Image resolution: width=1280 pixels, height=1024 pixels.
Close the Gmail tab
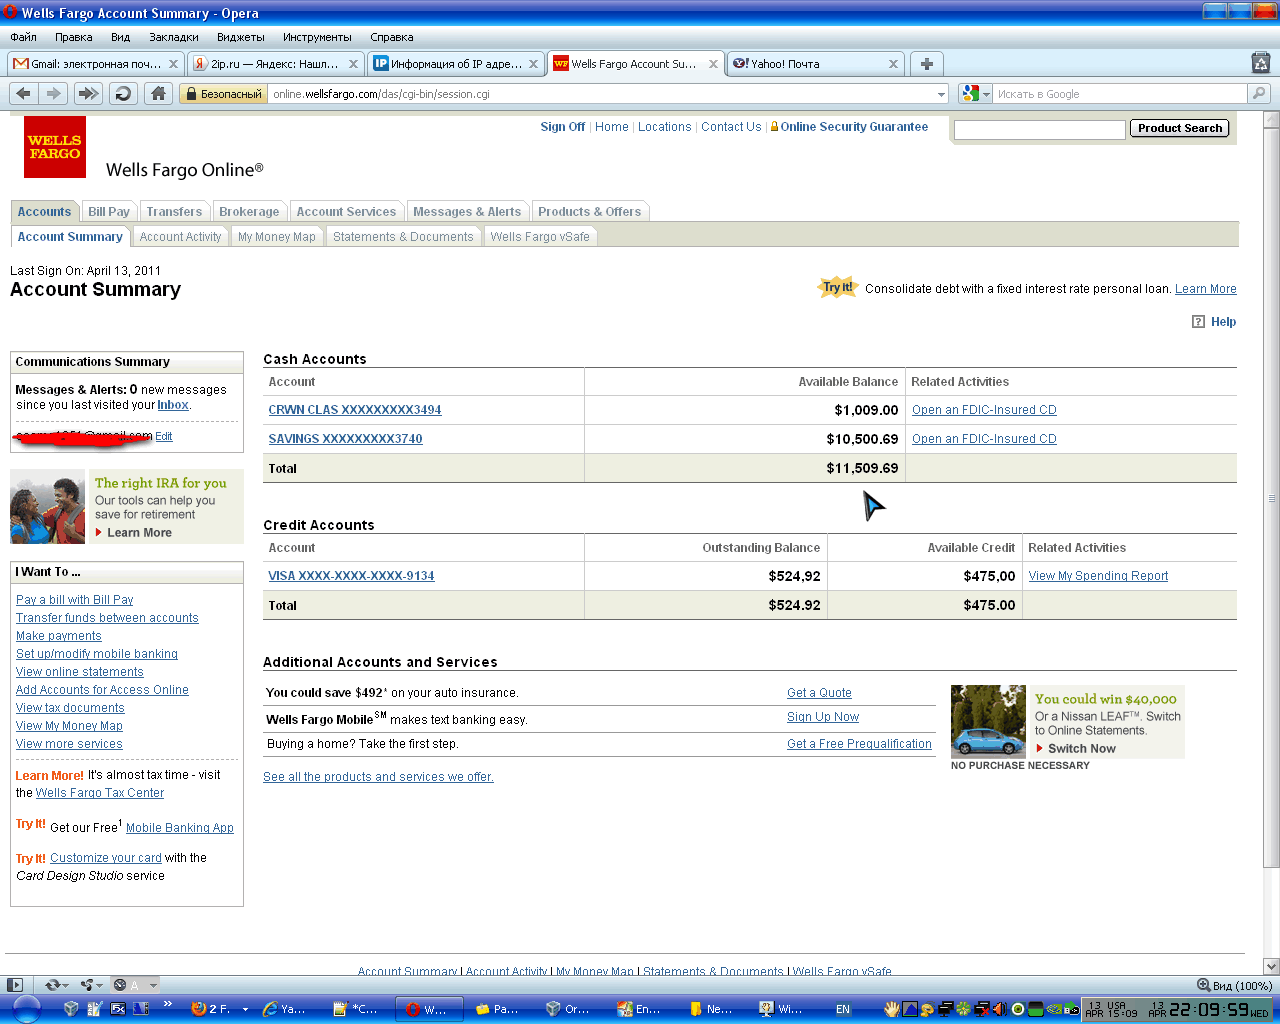[x=173, y=64]
